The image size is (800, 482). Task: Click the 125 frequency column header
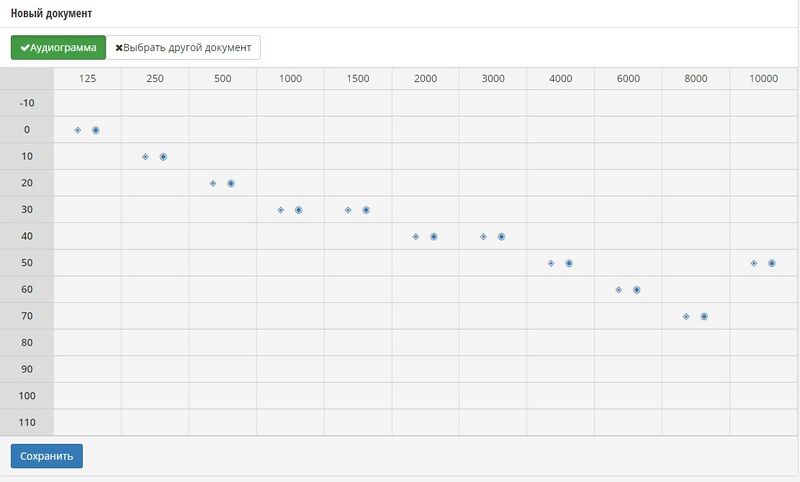[87, 79]
